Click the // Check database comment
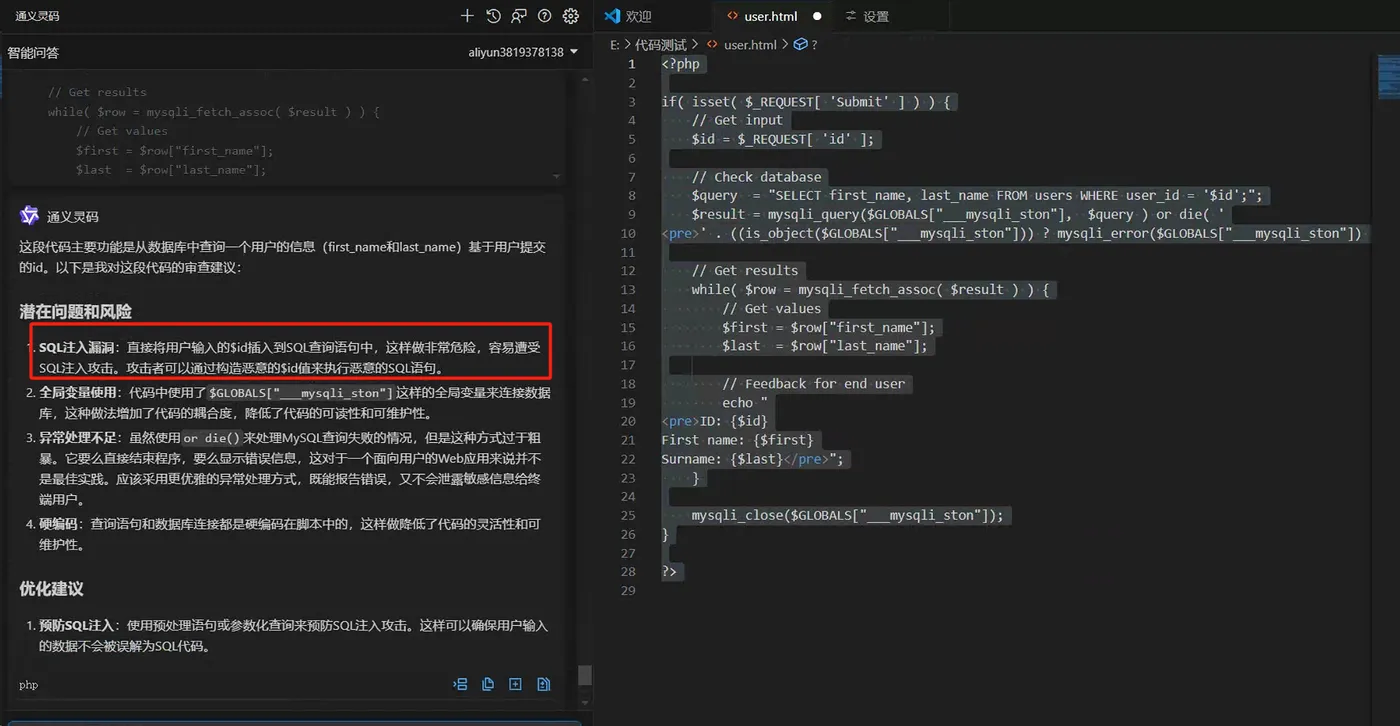This screenshot has height=726, width=1400. 756,177
